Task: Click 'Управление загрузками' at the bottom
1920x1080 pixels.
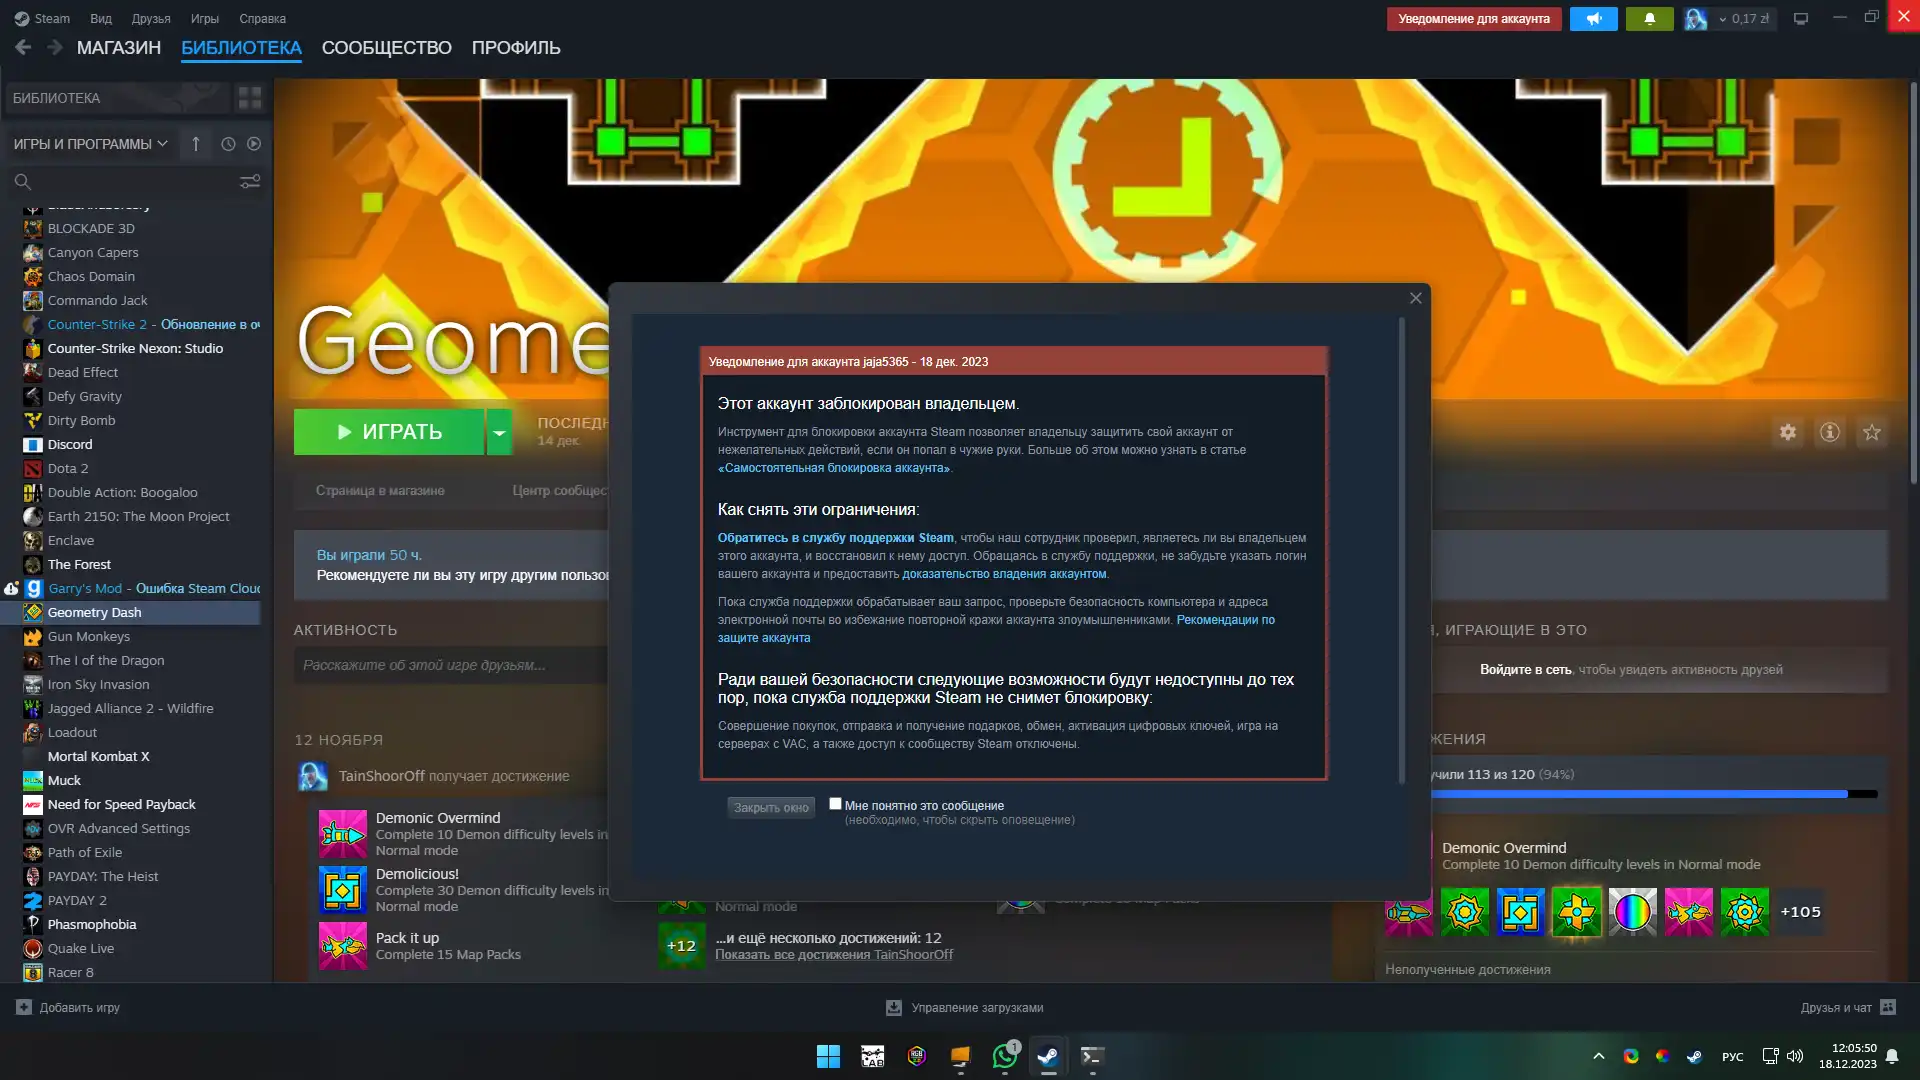Action: [x=977, y=1008]
